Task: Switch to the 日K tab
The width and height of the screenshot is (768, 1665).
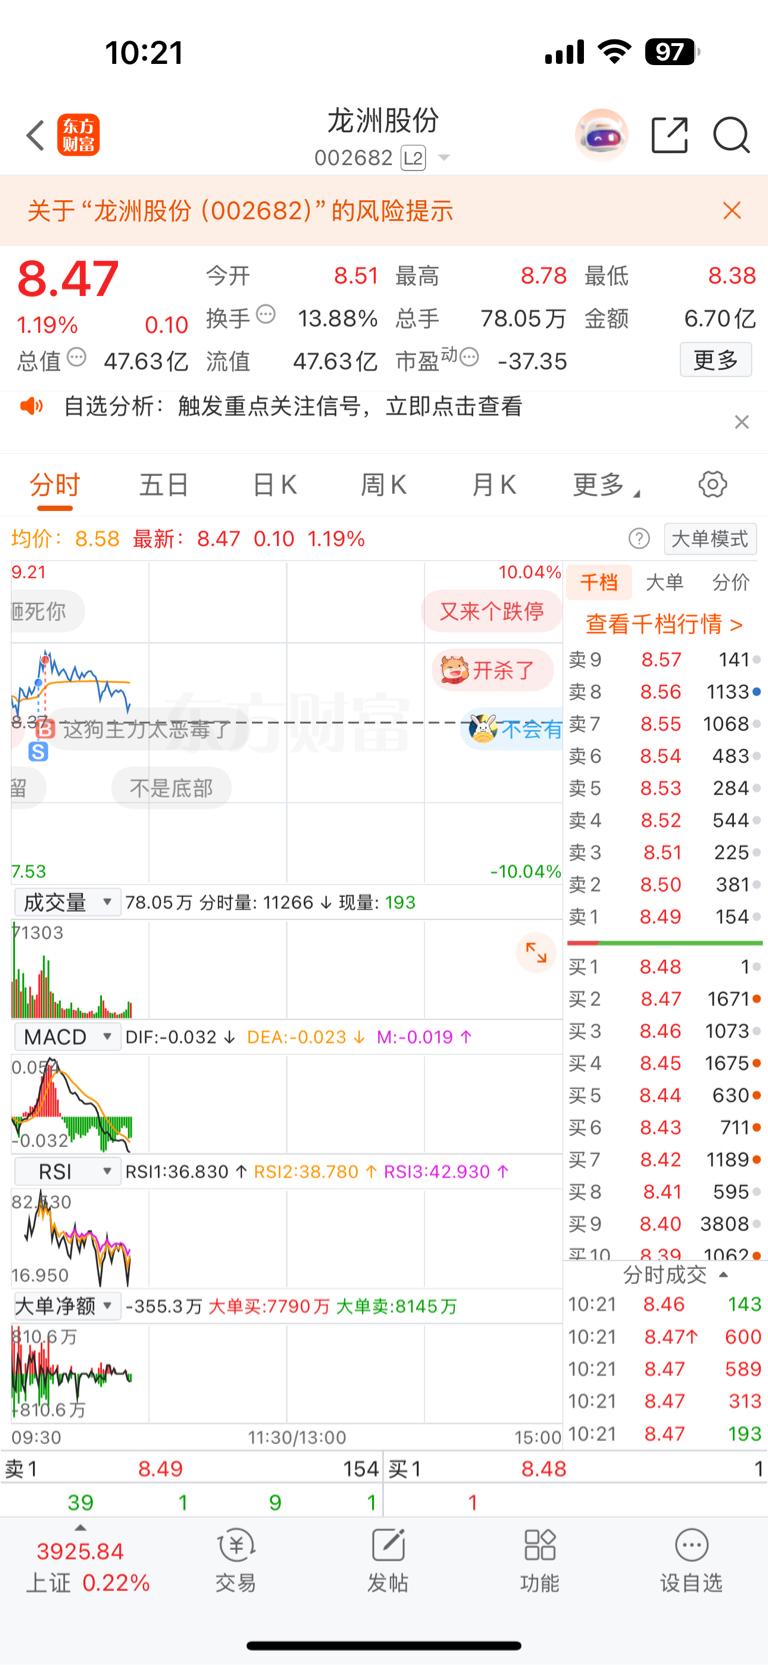Action: (x=274, y=485)
